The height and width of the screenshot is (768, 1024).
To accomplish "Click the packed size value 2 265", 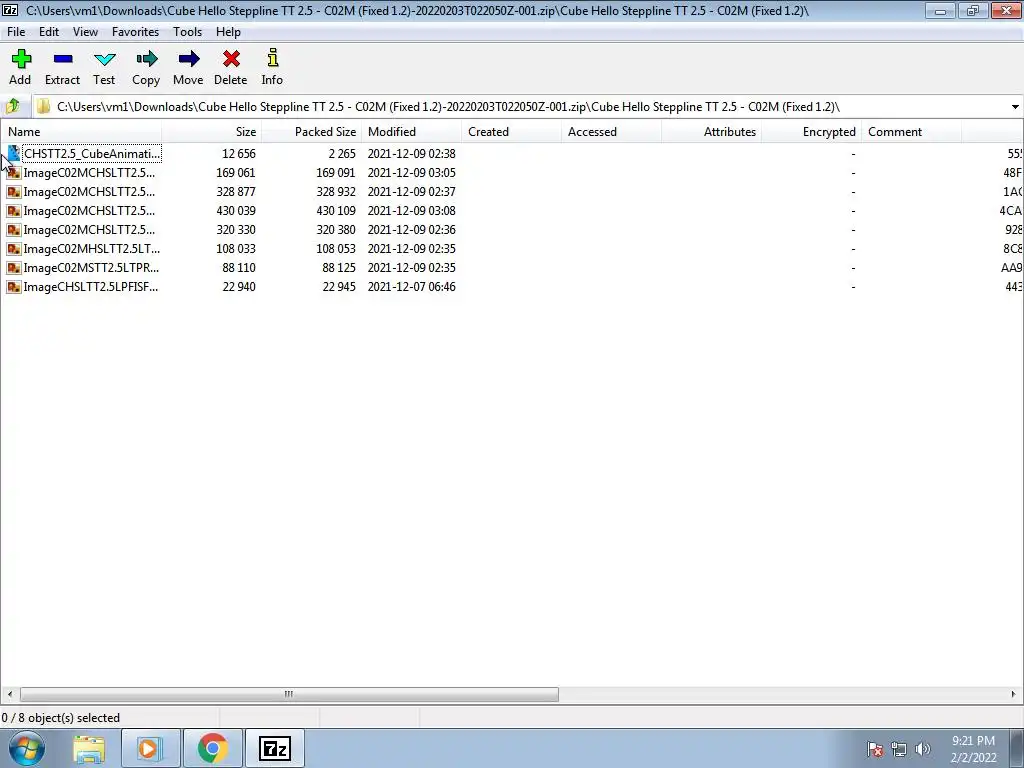I will (342, 153).
